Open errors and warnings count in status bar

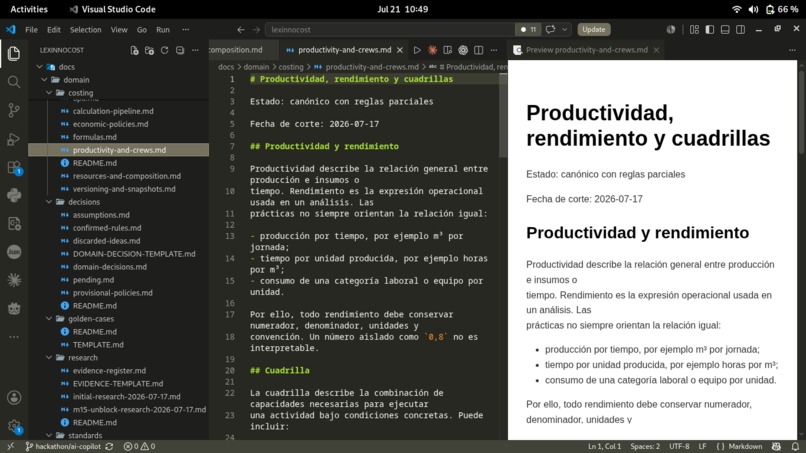tap(139, 446)
